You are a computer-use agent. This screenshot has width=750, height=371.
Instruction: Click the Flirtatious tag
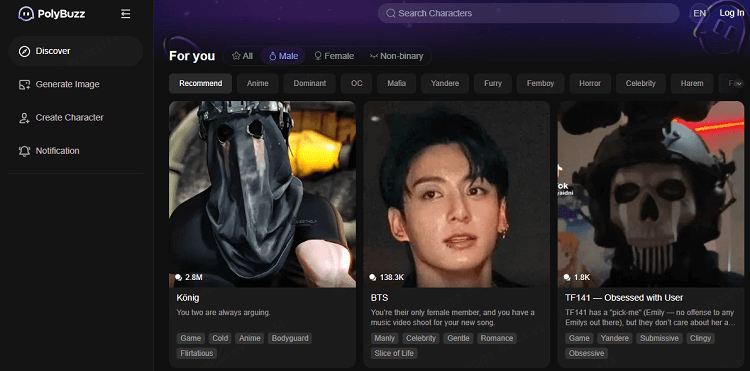(197, 354)
